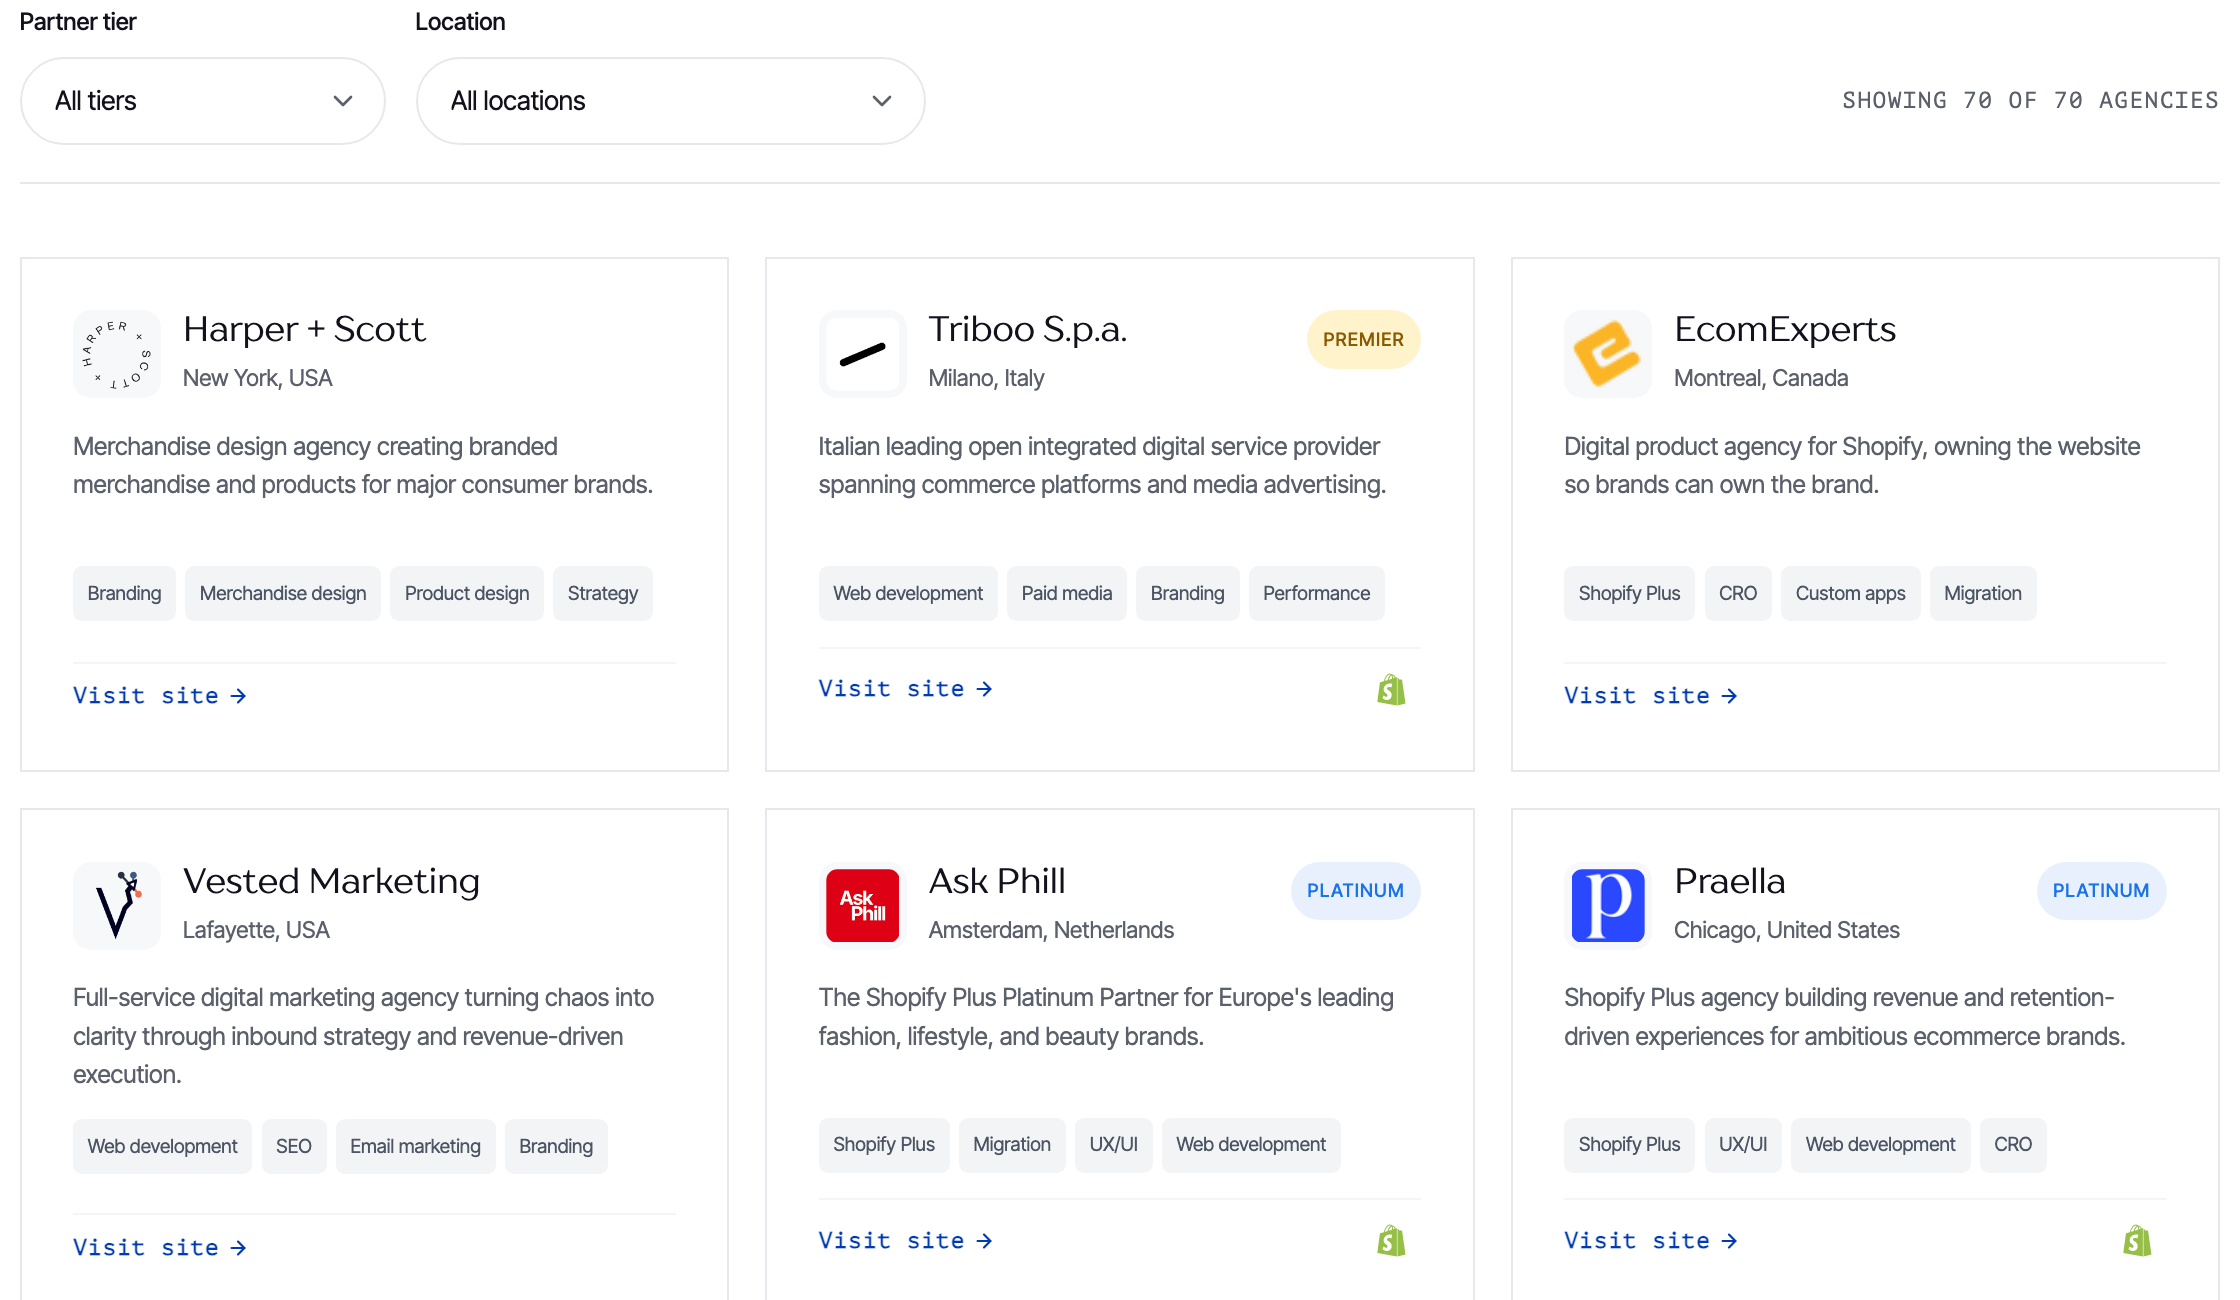The height and width of the screenshot is (1300, 2240).
Task: Click Web development tag on Triboo card
Action: click(x=908, y=594)
